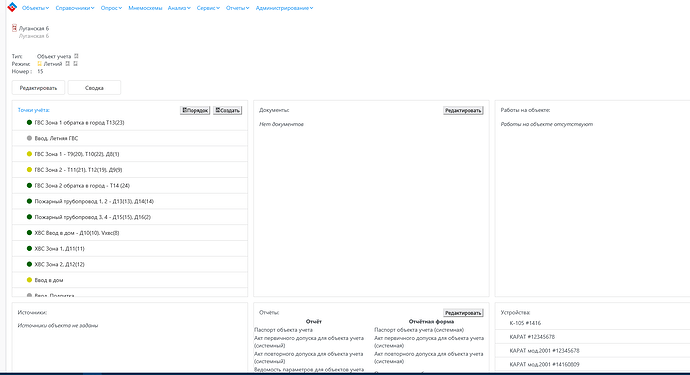Open the Отчеты menu dropdown
This screenshot has height=375, width=690.
tap(238, 8)
